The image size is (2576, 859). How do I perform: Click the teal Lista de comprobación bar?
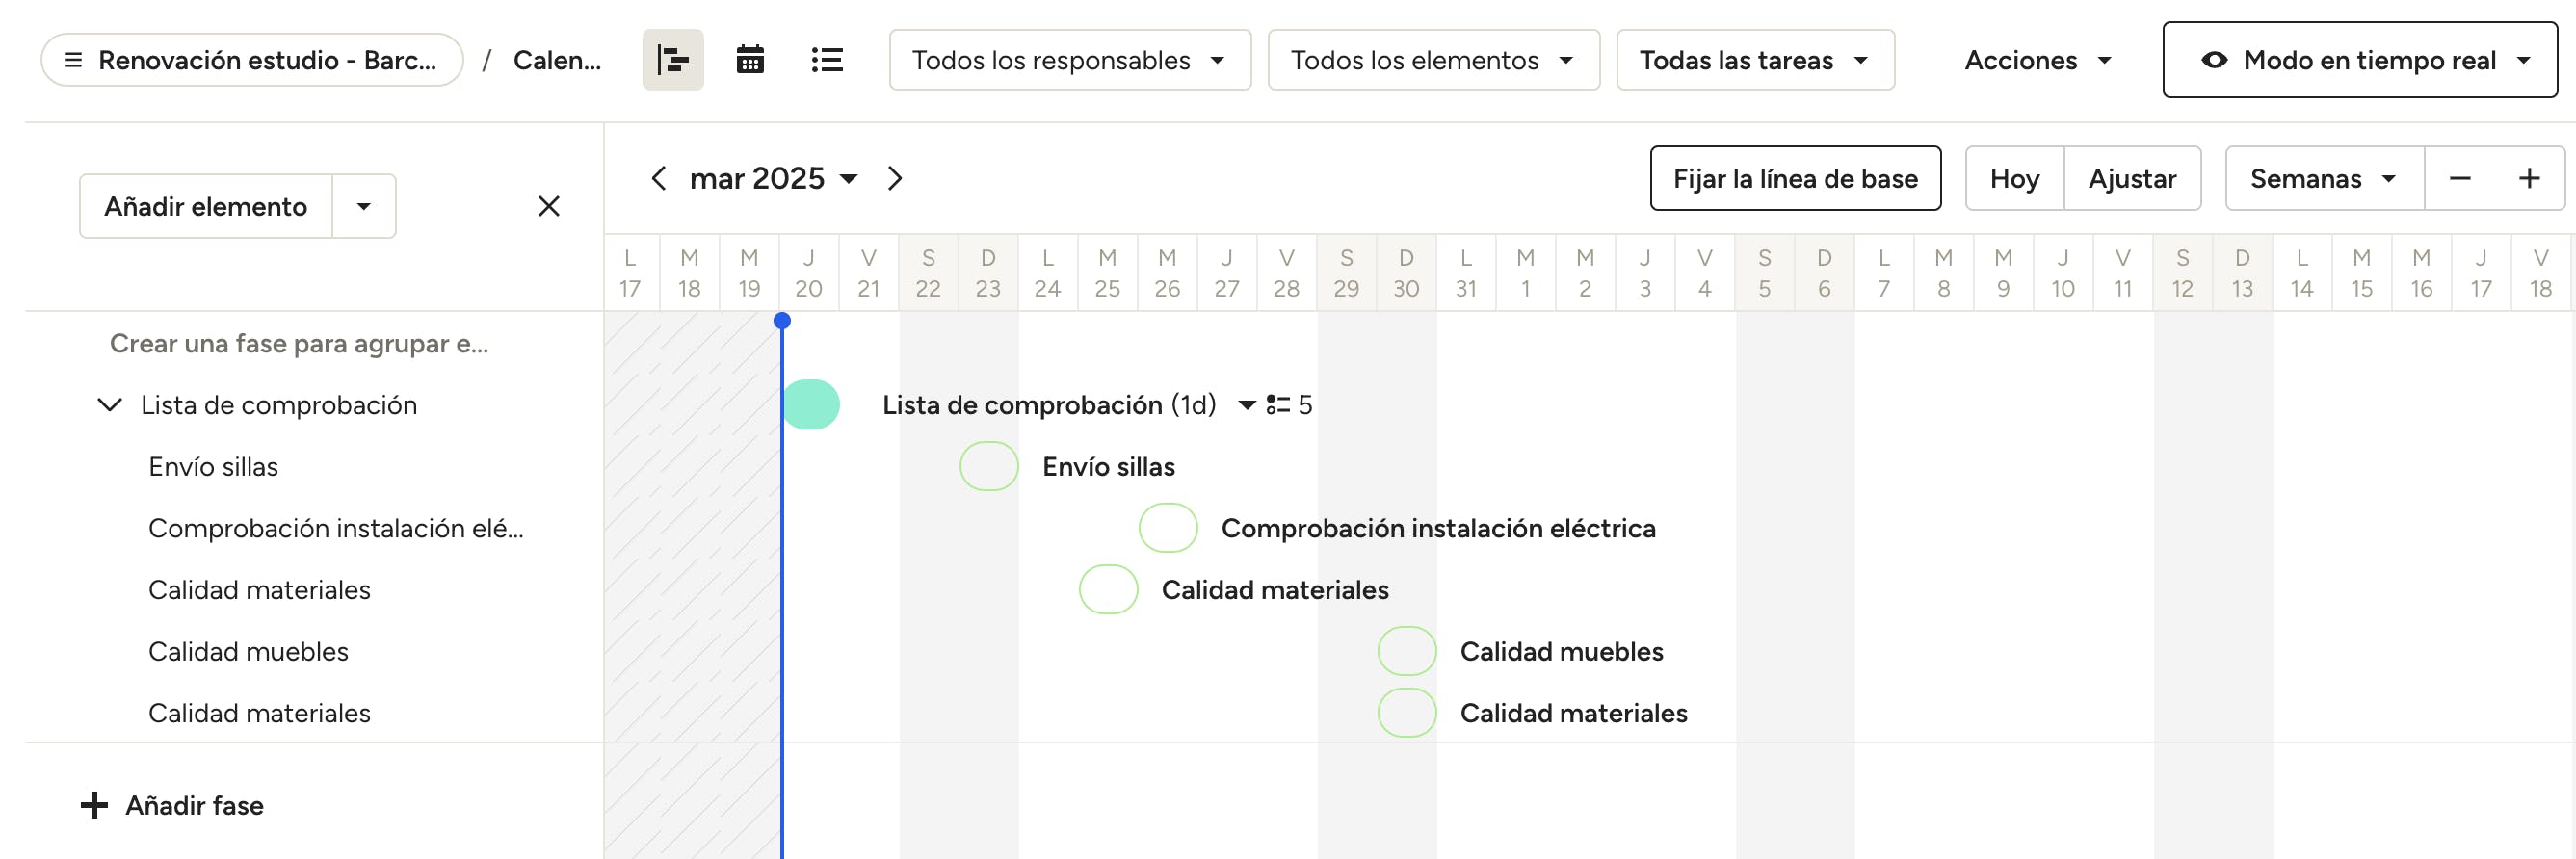[811, 405]
